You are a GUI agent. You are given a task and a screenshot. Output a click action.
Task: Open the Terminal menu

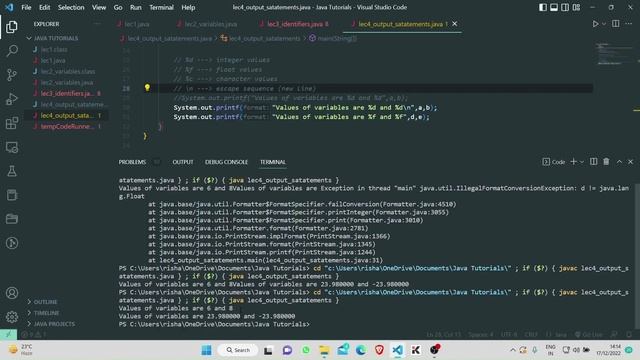pos(161,7)
